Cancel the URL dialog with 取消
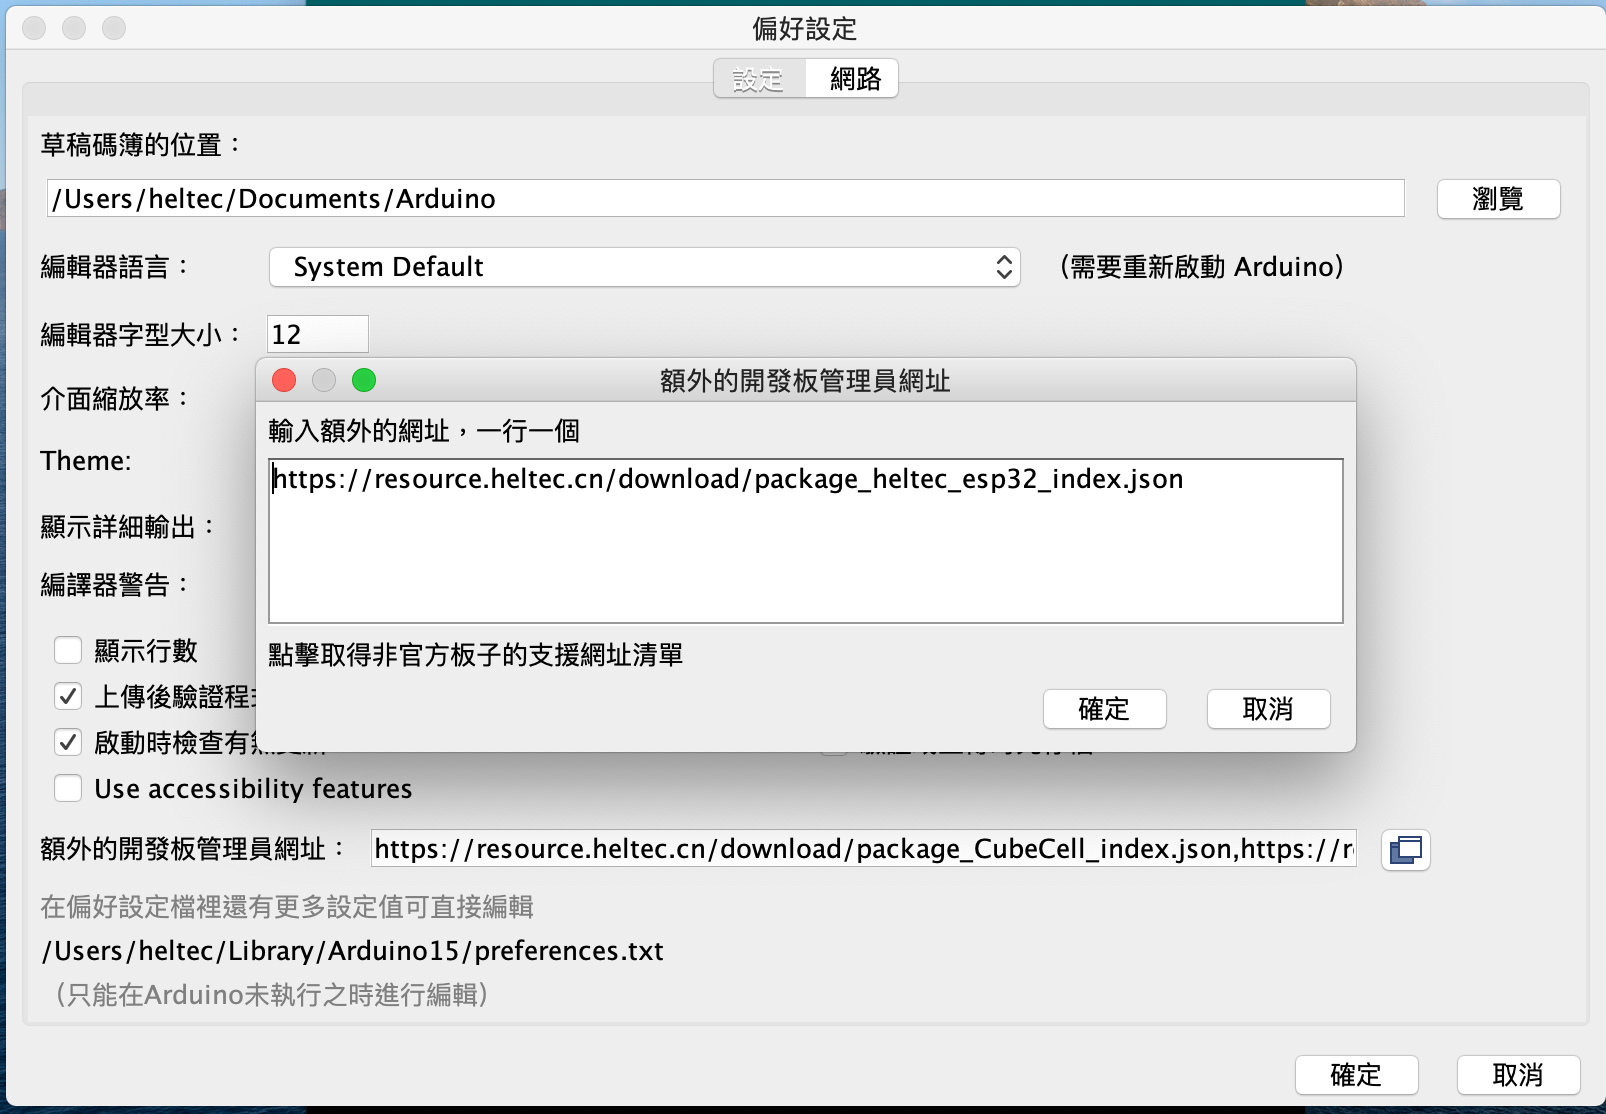The height and width of the screenshot is (1114, 1606). pyautogui.click(x=1268, y=709)
